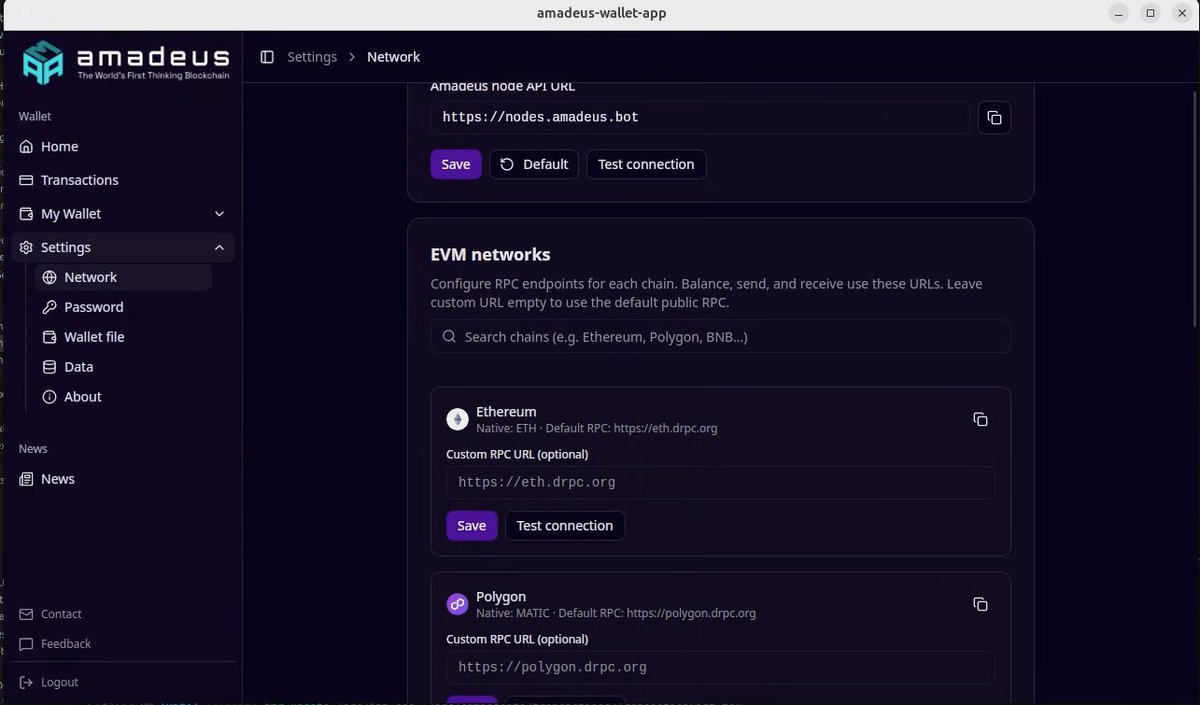The height and width of the screenshot is (705, 1200).
Task: Click the Network breadcrumb text
Action: pyautogui.click(x=393, y=57)
